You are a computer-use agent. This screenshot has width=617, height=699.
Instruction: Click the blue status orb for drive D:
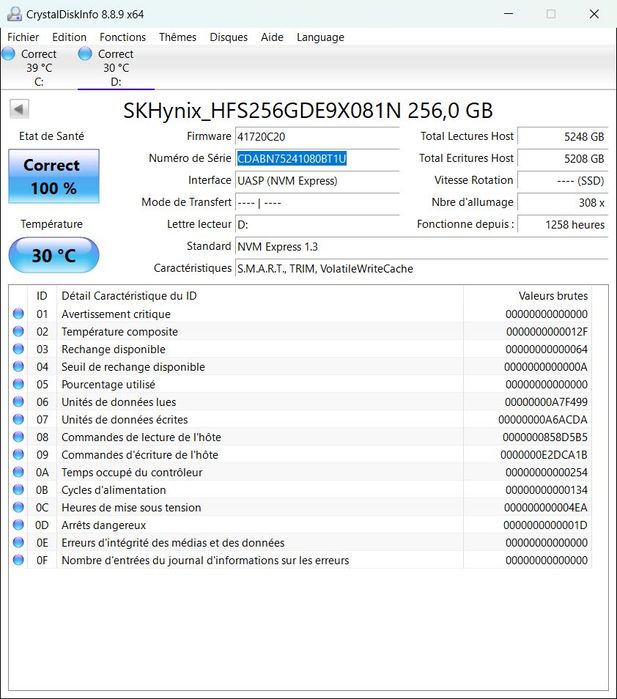(x=85, y=54)
